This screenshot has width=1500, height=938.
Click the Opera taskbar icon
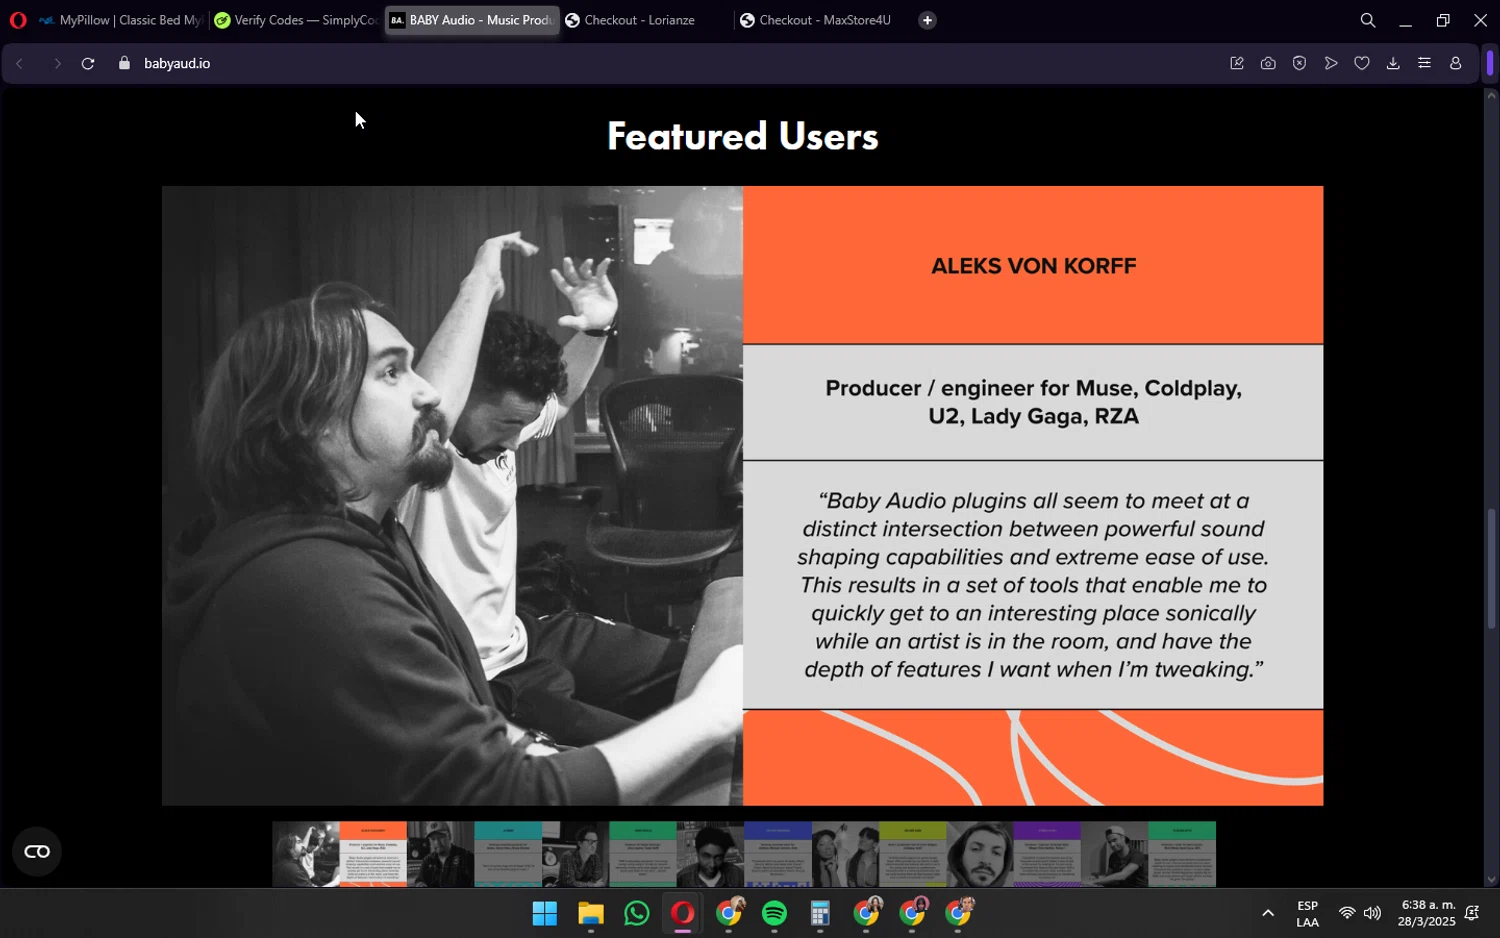682,914
